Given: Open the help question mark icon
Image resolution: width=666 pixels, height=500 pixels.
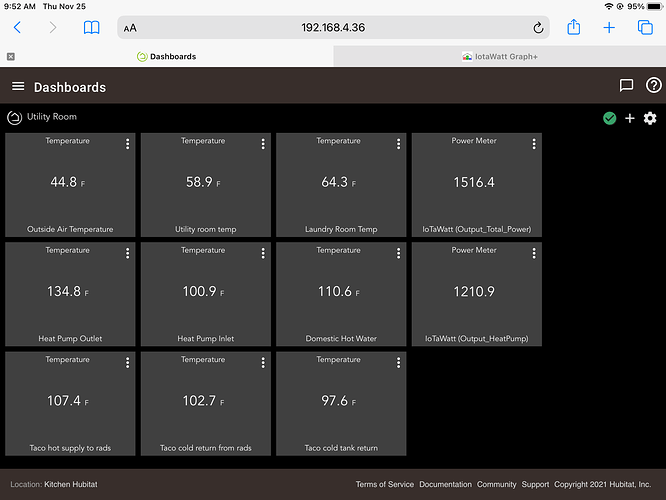Looking at the screenshot, I should (x=653, y=85).
